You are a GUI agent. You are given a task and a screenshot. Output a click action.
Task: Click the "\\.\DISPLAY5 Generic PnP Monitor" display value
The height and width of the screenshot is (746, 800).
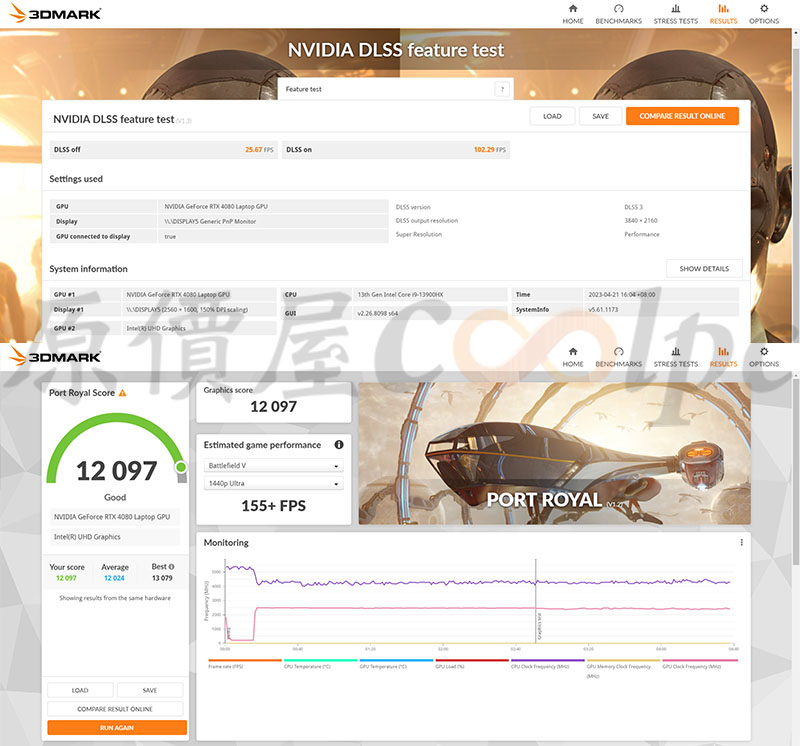click(210, 221)
